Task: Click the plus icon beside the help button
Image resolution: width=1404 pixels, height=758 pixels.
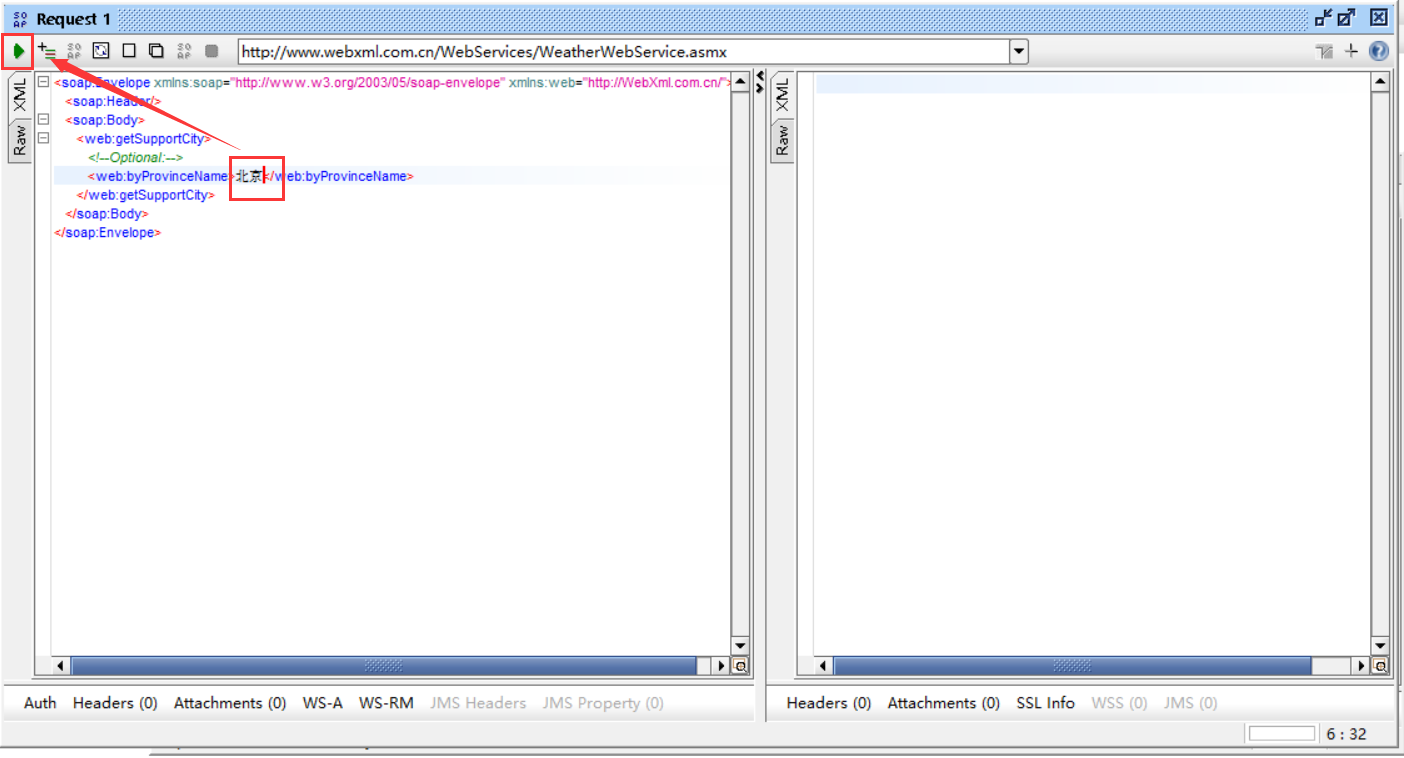Action: pos(1351,51)
